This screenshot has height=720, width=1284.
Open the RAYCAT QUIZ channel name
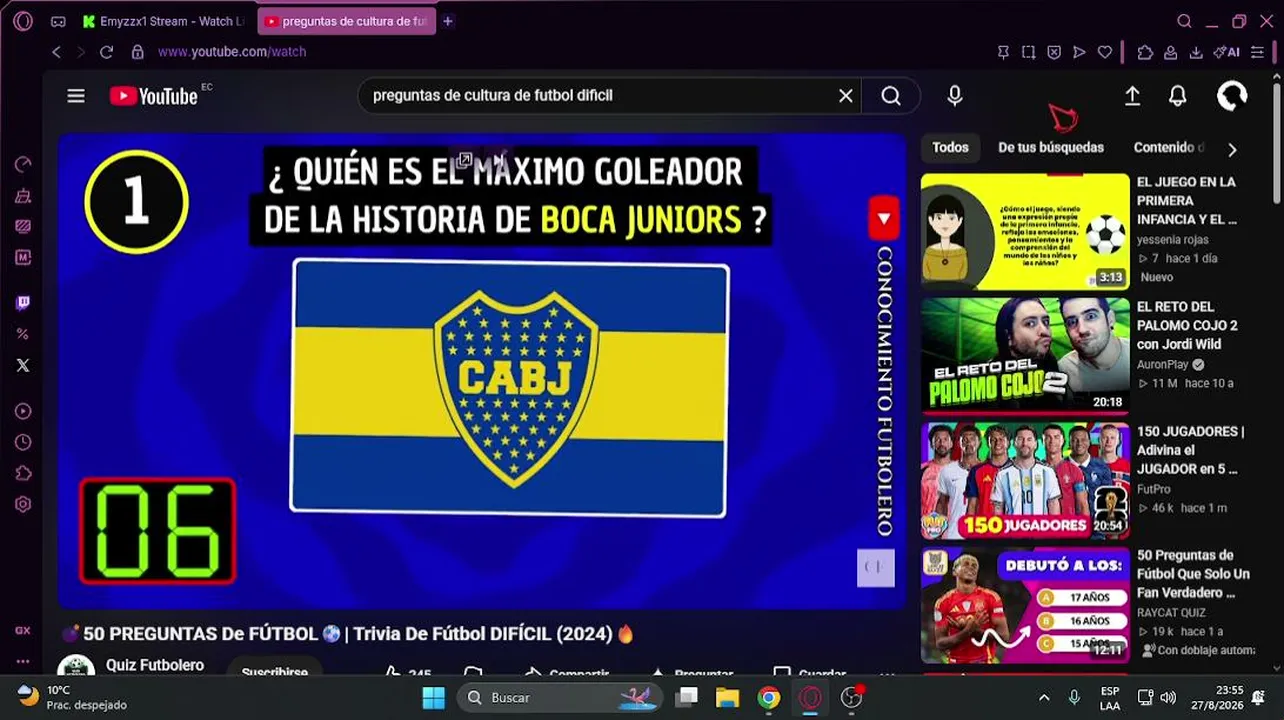coord(1171,612)
